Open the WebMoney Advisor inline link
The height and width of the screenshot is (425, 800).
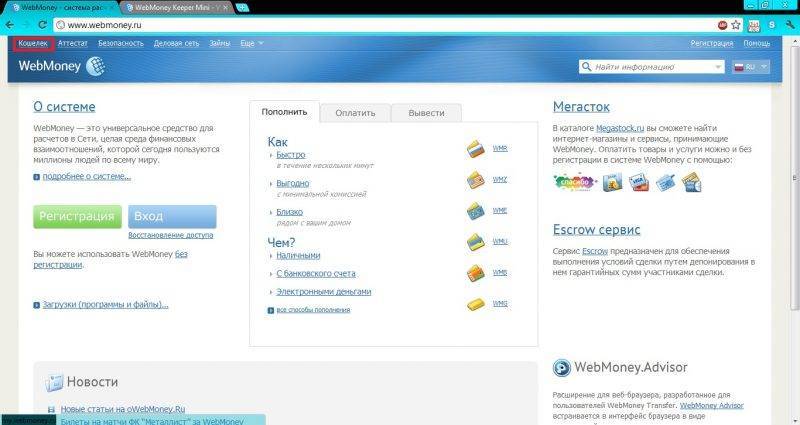click(x=712, y=406)
